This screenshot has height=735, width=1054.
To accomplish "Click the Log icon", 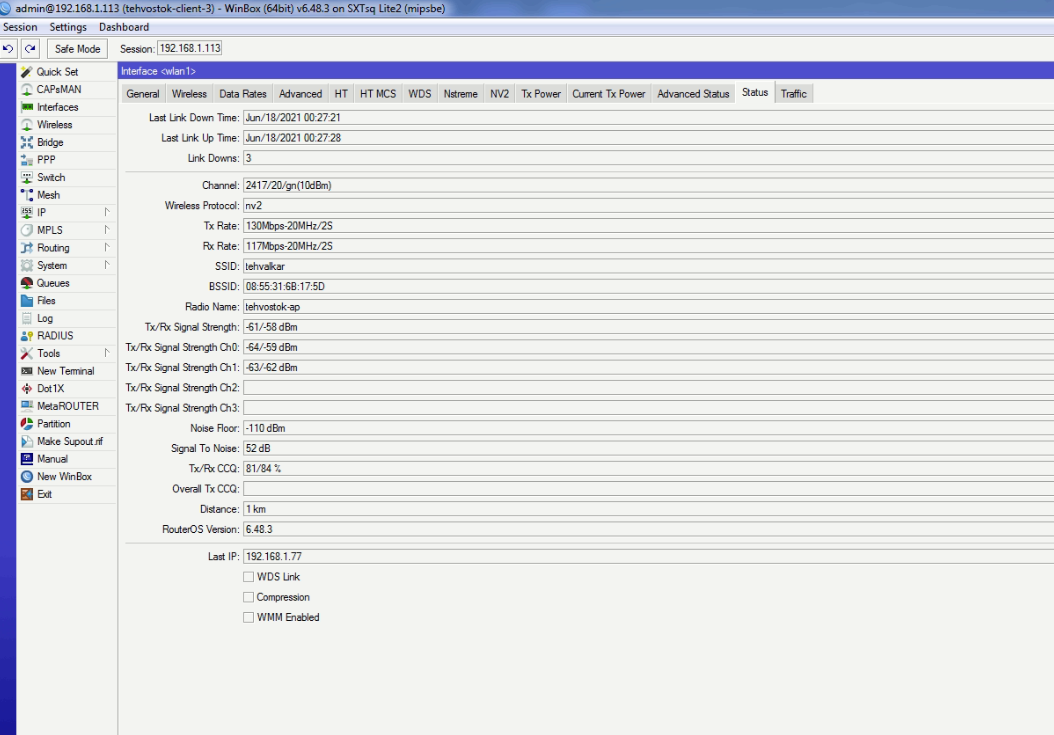I will (26, 318).
